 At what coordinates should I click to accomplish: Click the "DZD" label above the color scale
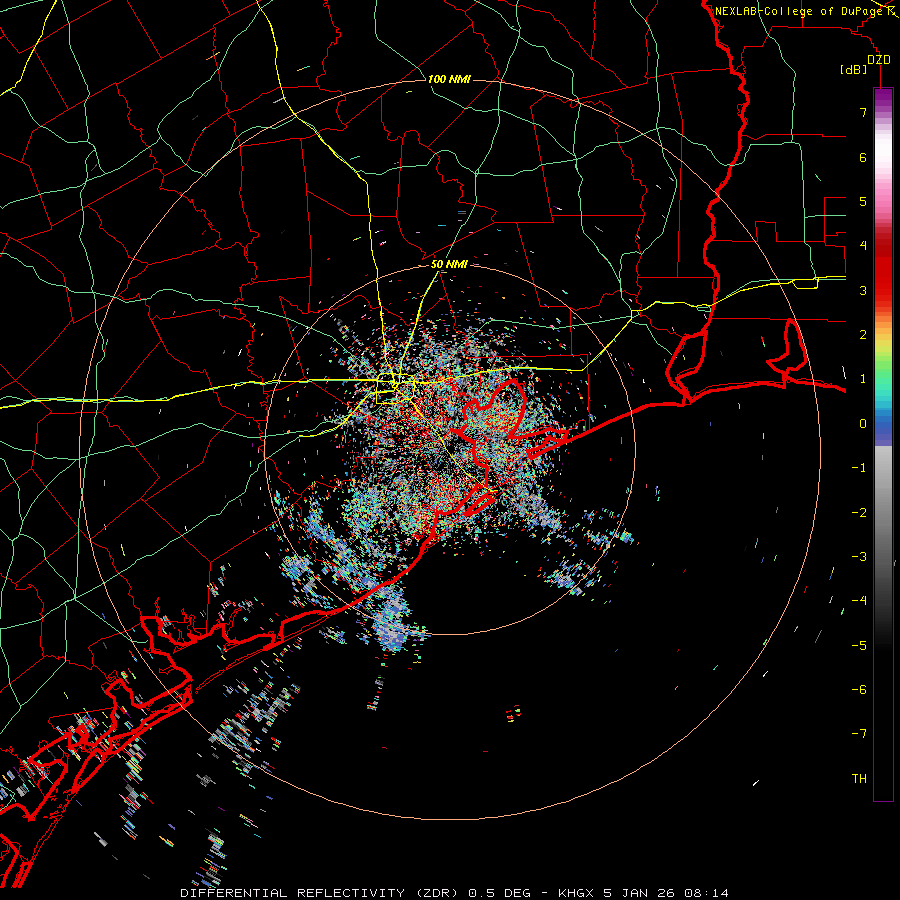point(879,60)
